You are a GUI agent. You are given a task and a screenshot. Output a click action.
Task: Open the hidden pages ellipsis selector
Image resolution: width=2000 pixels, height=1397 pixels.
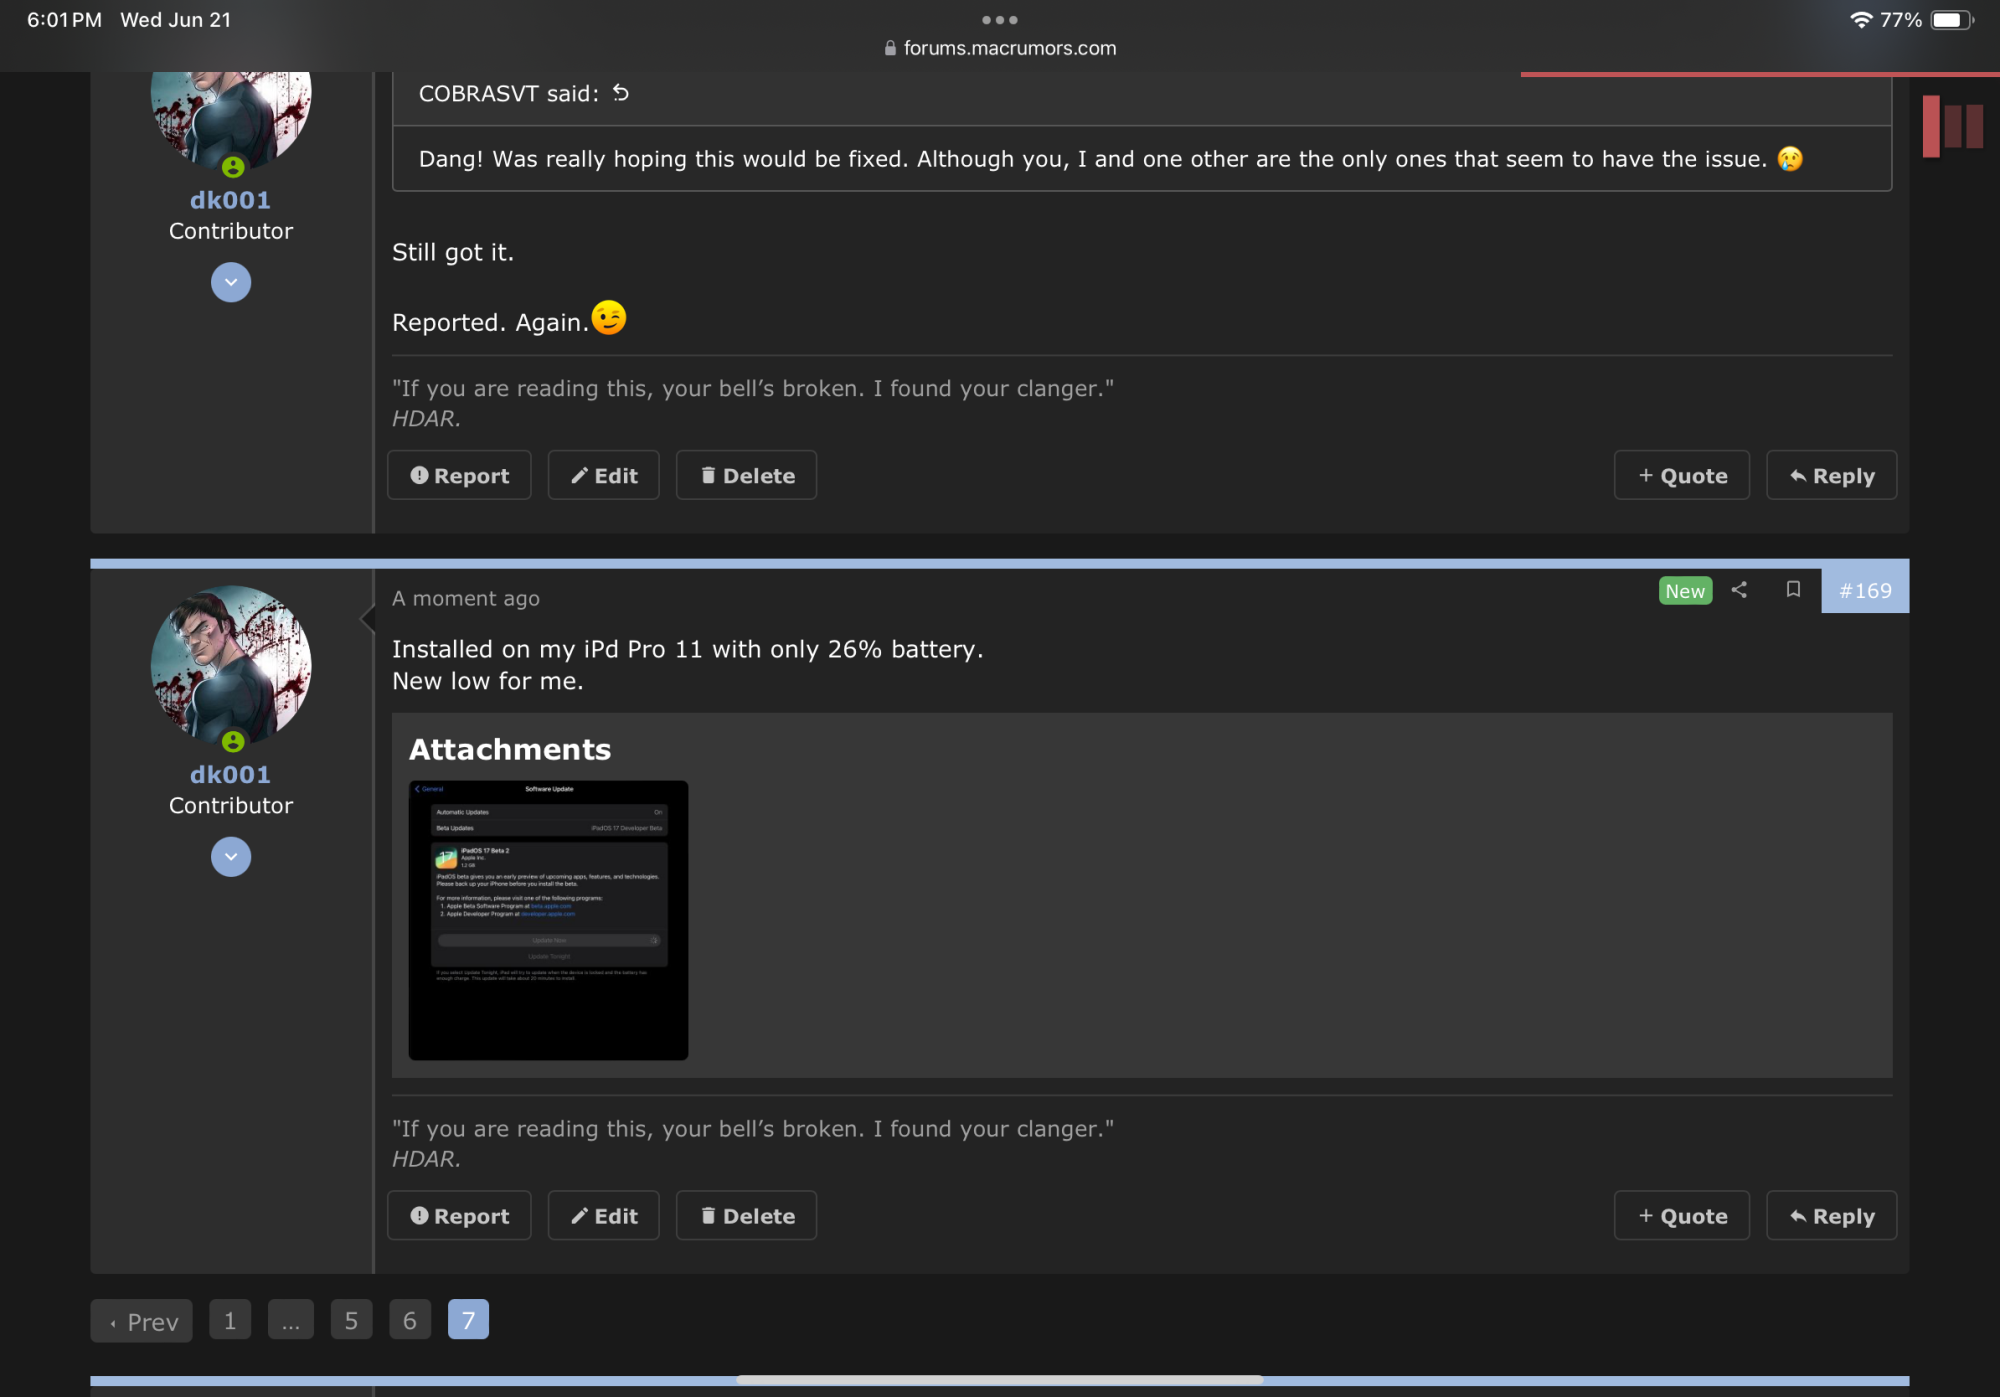pos(291,1320)
